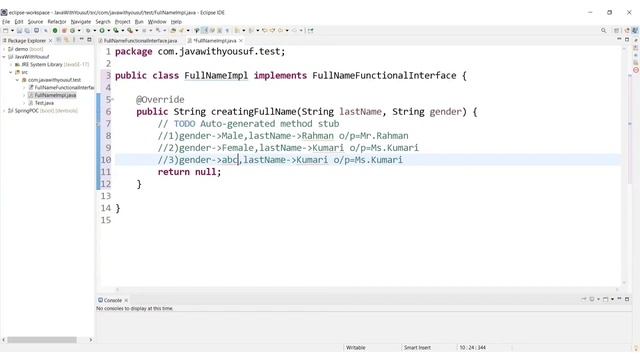The width and height of the screenshot is (640, 360).
Task: Open the Run configurations dropdown arrow
Action: [x=109, y=30]
